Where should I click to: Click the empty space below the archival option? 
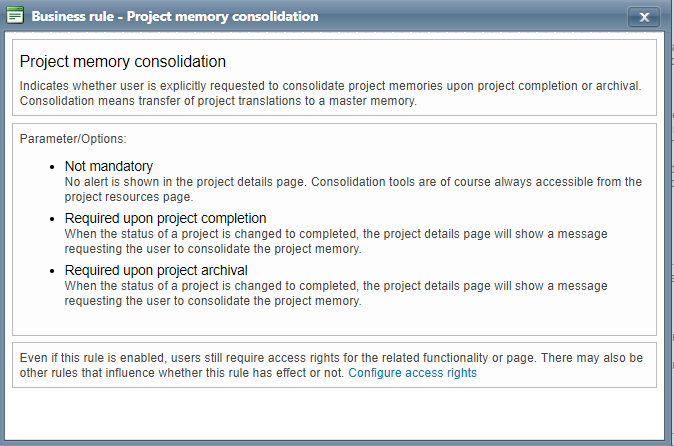click(x=336, y=320)
